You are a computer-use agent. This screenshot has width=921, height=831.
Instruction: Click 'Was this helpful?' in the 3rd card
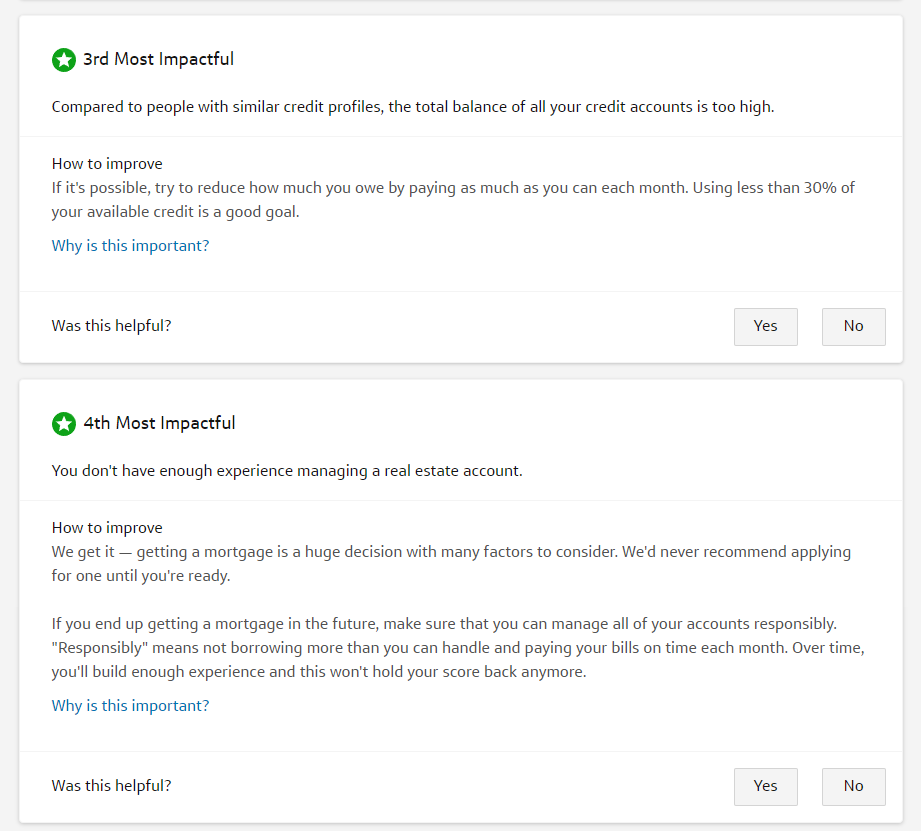coord(111,326)
